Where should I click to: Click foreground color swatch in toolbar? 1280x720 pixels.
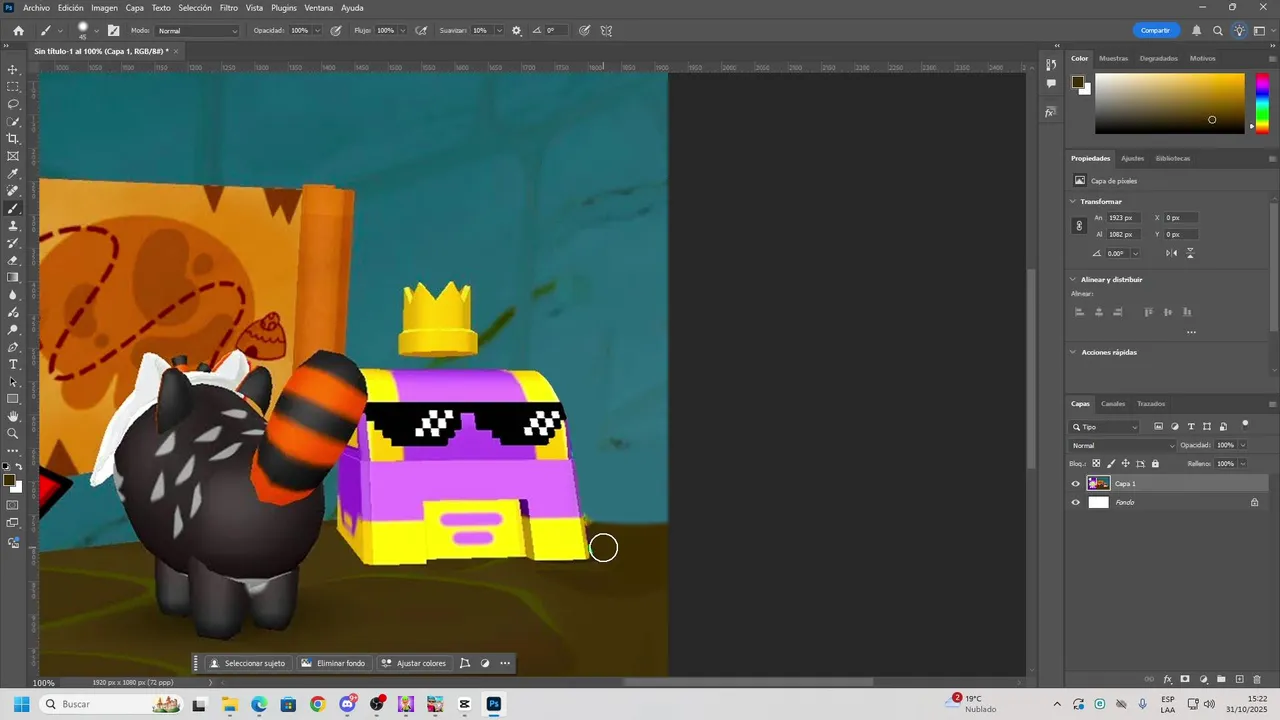click(x=9, y=481)
